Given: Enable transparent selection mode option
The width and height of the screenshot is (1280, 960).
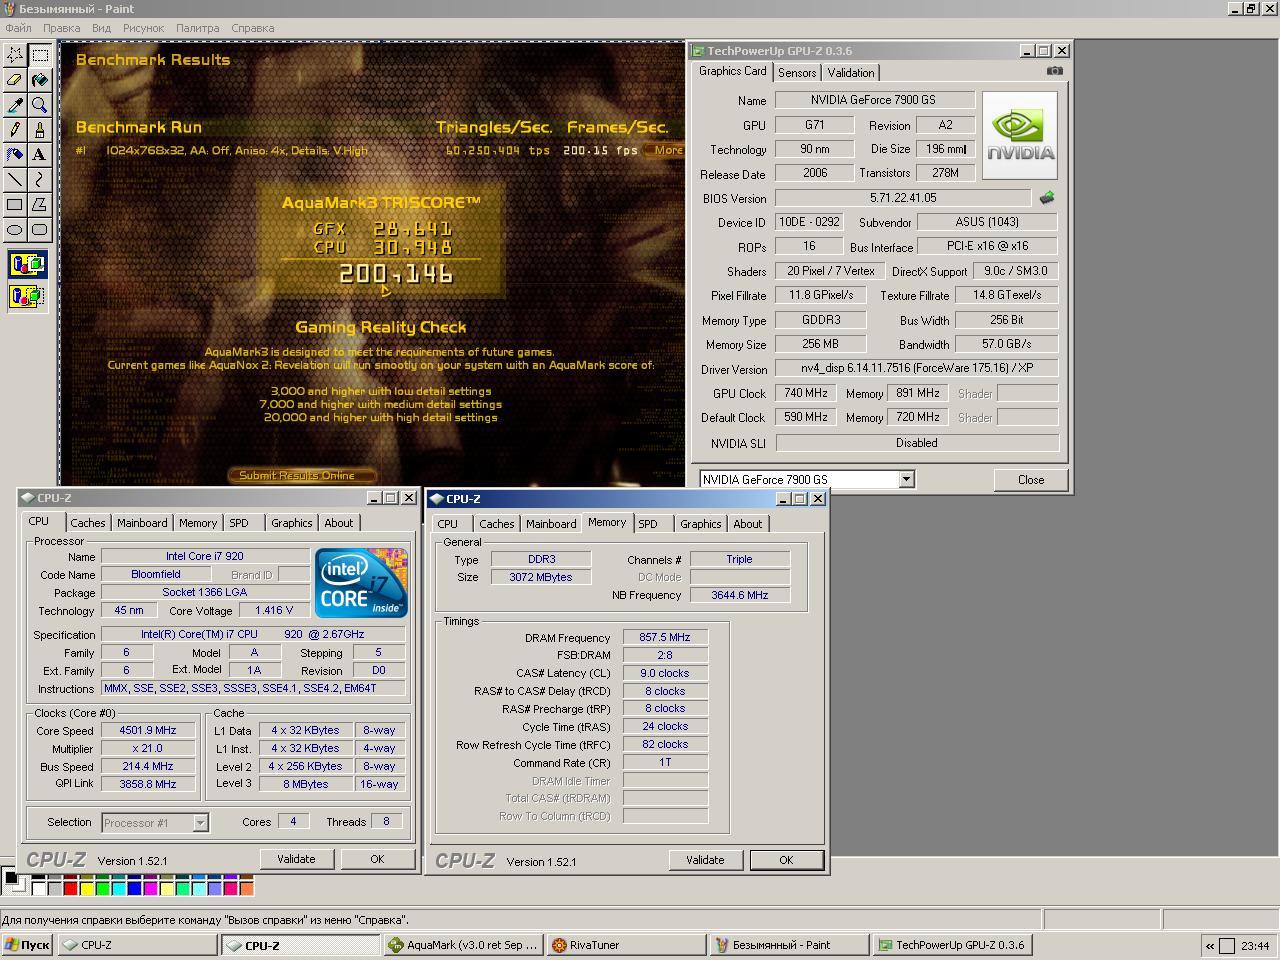Looking at the screenshot, I should [28, 297].
